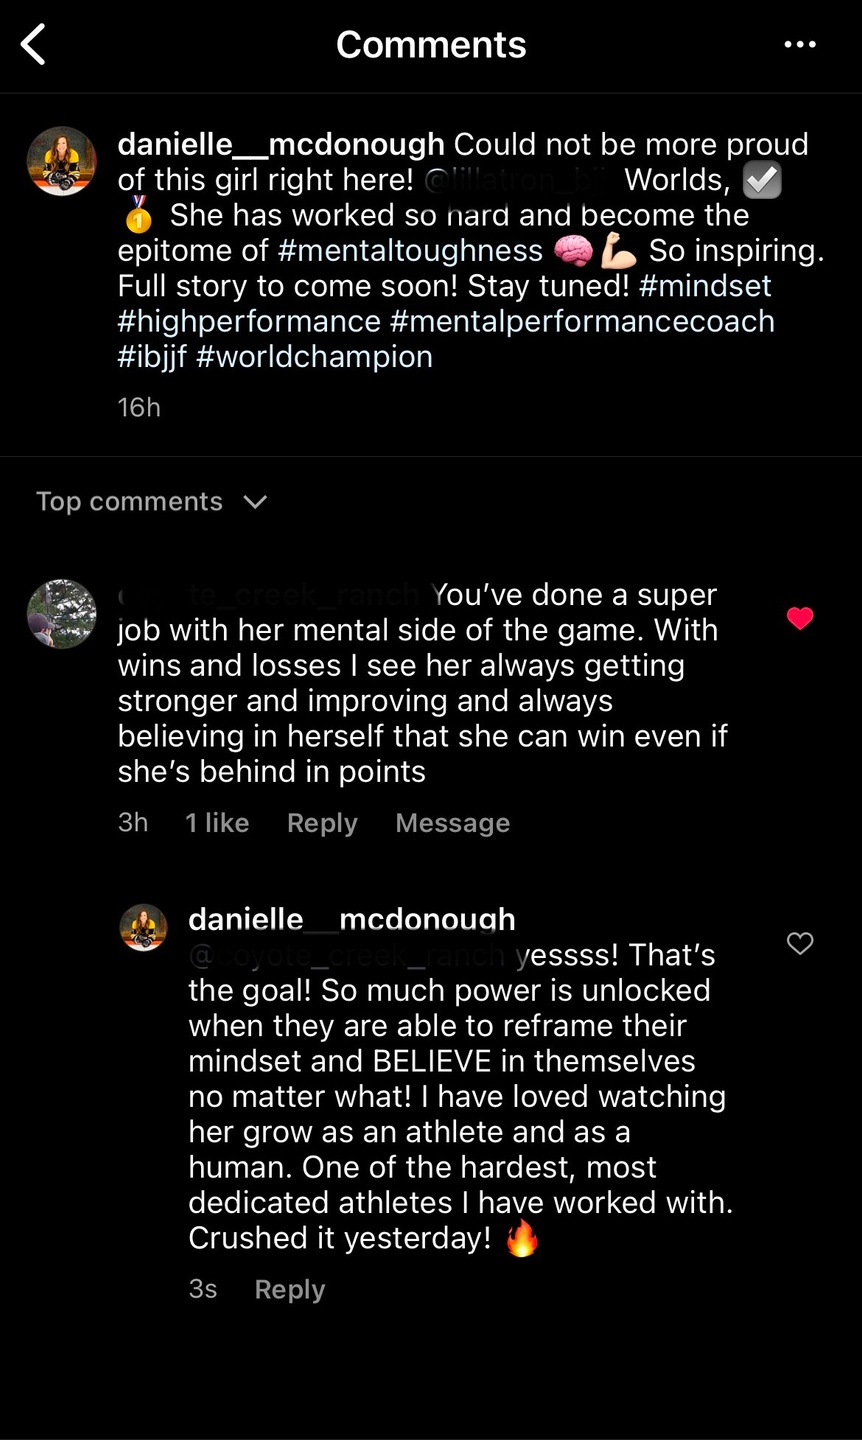View who liked via '1 like'

[x=217, y=823]
